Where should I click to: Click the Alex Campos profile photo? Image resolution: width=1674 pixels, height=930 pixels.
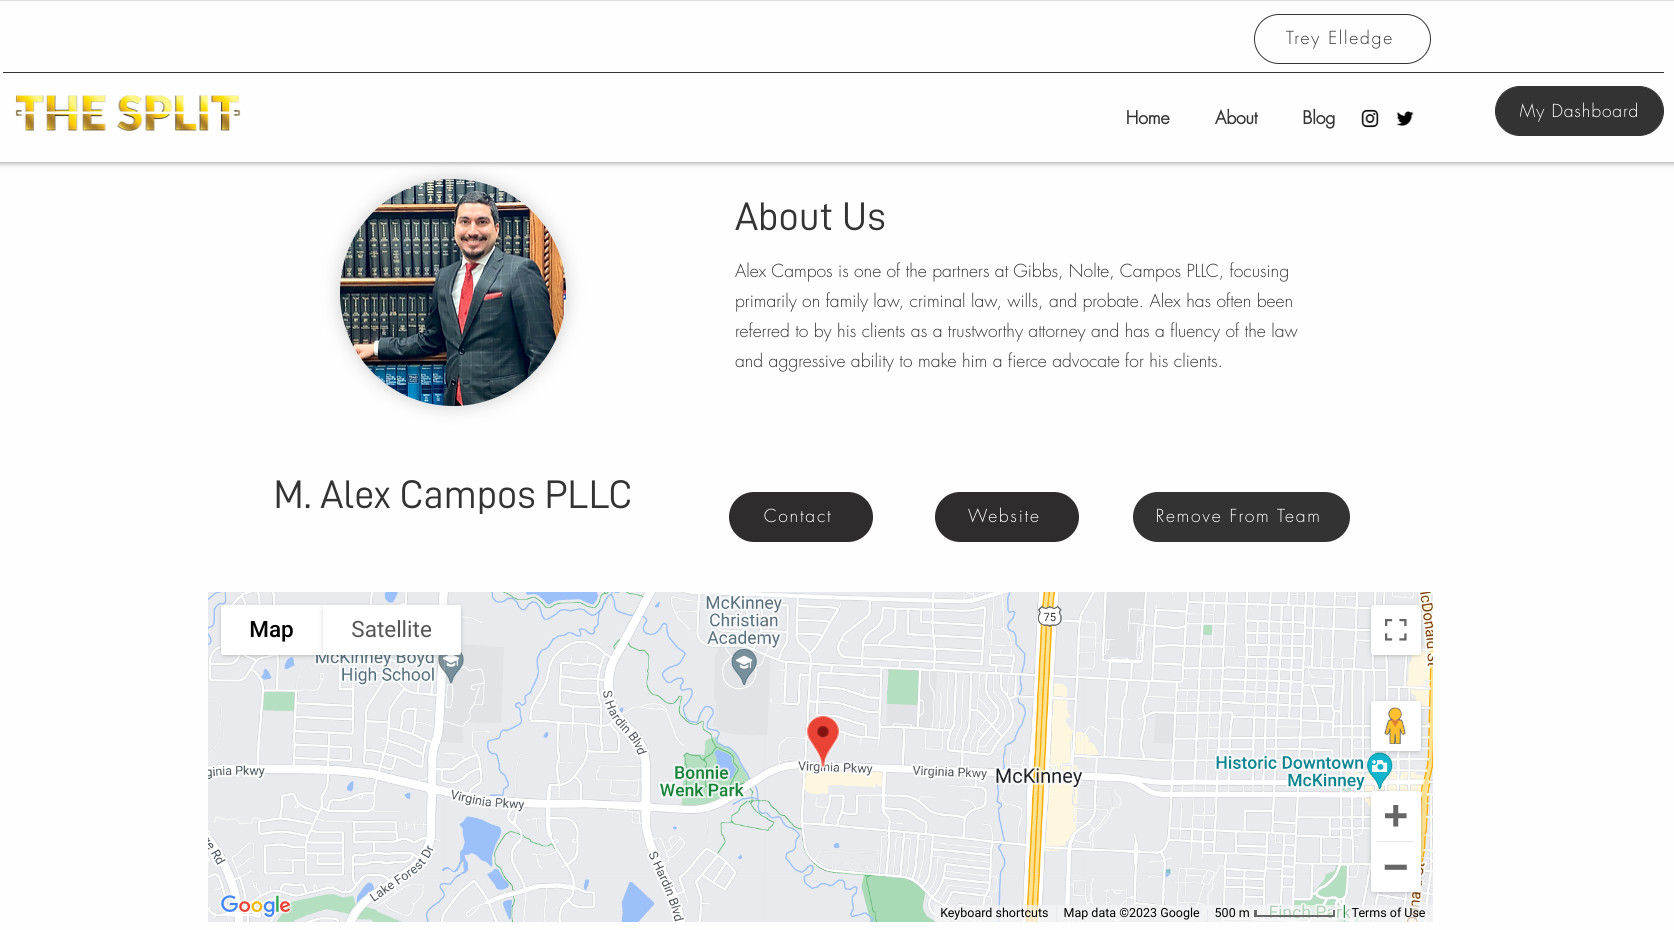453,293
